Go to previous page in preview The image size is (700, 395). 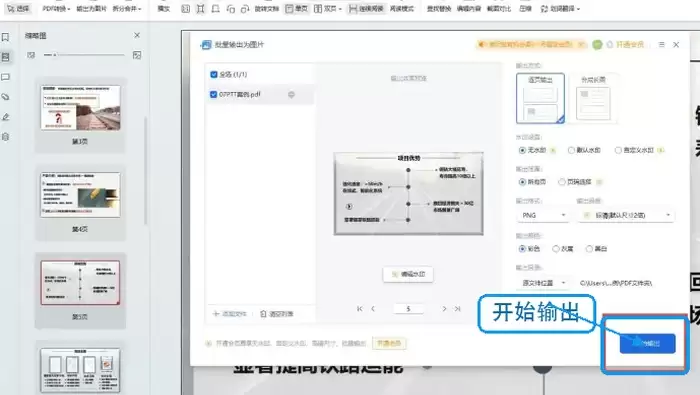click(x=373, y=308)
